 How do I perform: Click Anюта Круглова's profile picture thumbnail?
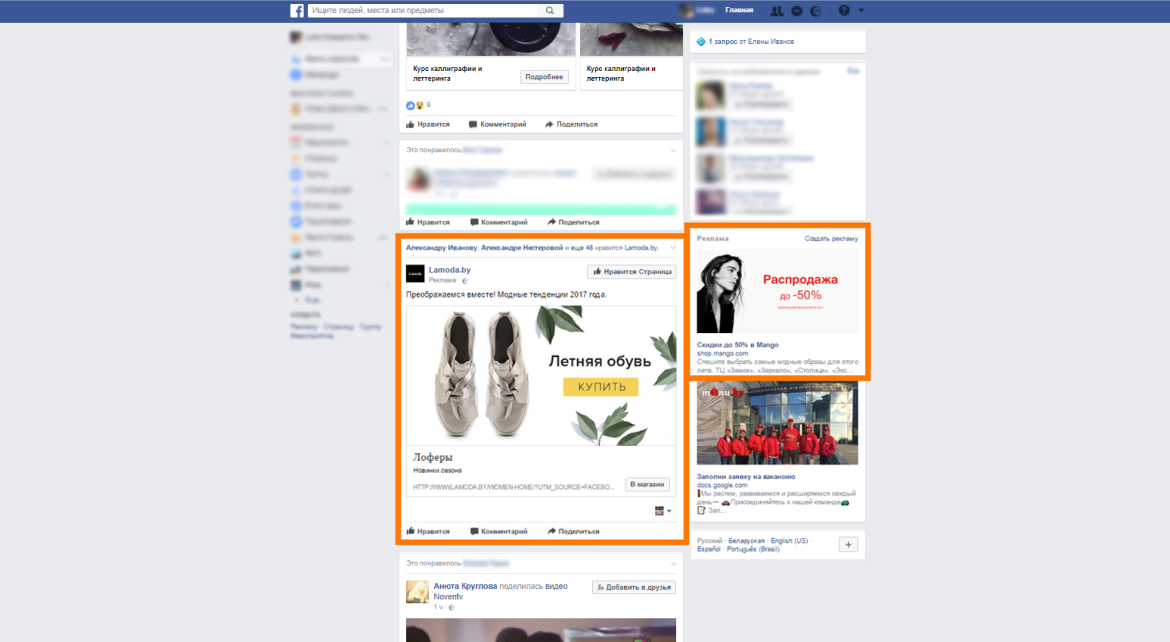(417, 592)
